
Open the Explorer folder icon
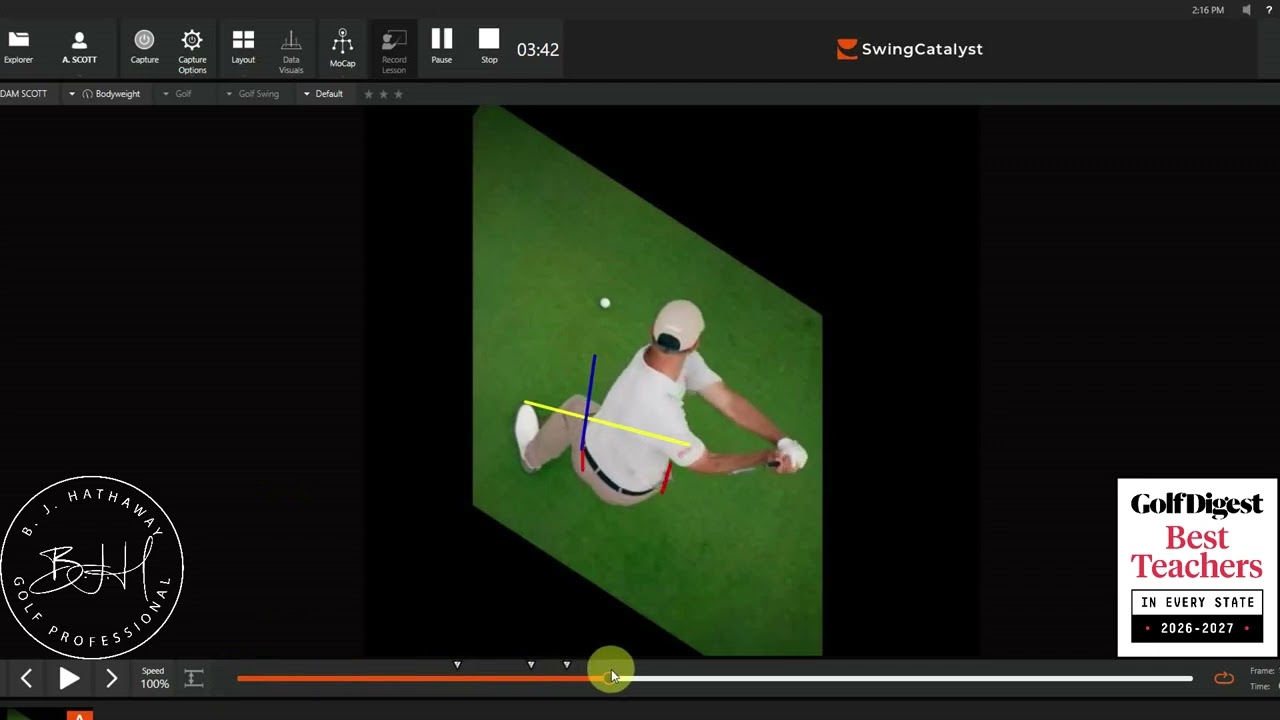point(18,46)
